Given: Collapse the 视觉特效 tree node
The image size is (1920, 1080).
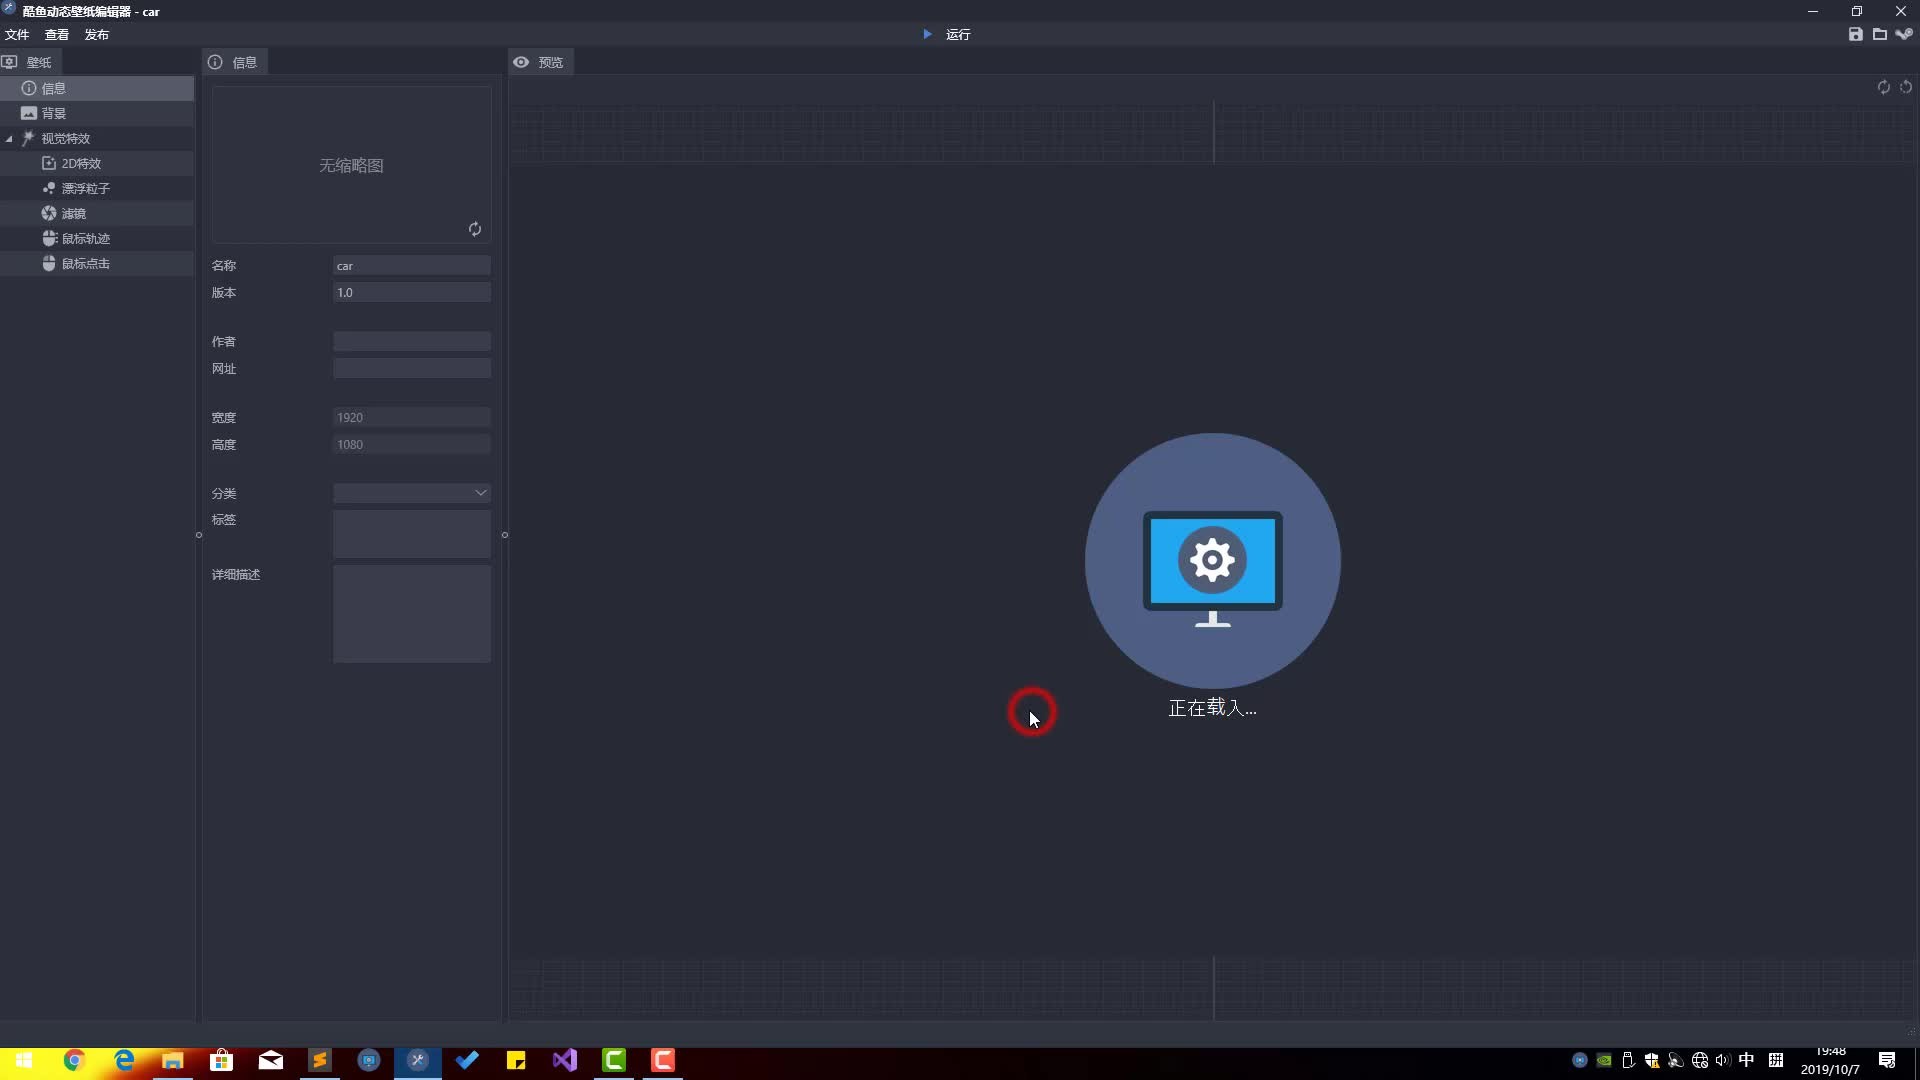Looking at the screenshot, I should point(9,139).
